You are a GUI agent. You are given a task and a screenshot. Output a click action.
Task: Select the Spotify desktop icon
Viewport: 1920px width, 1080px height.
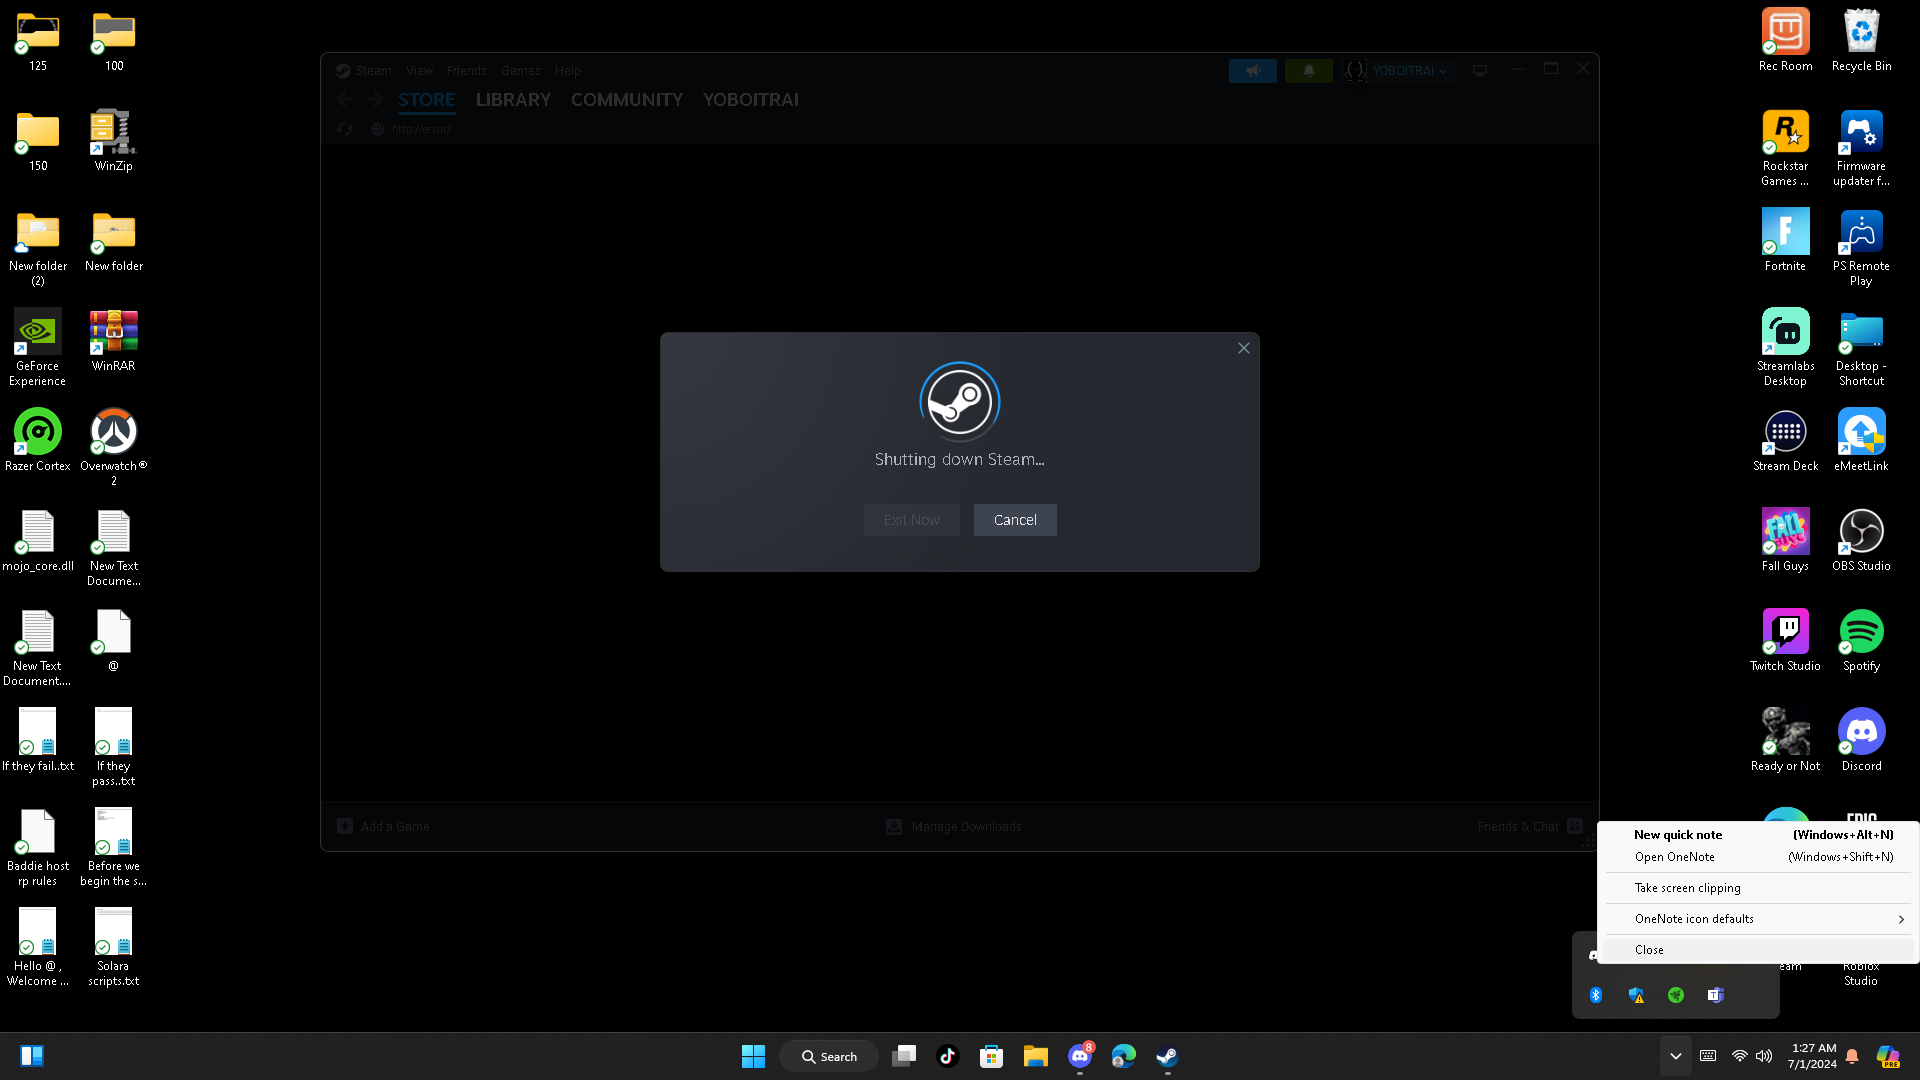[x=1861, y=640]
